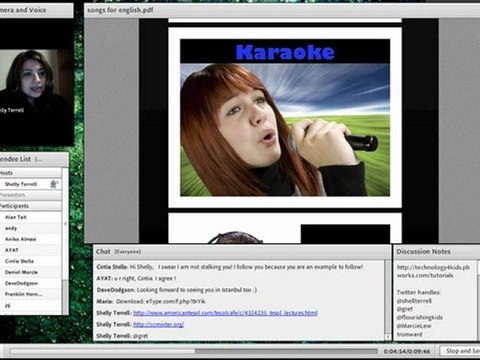Click the blue Karaoke heading on slide

point(285,52)
